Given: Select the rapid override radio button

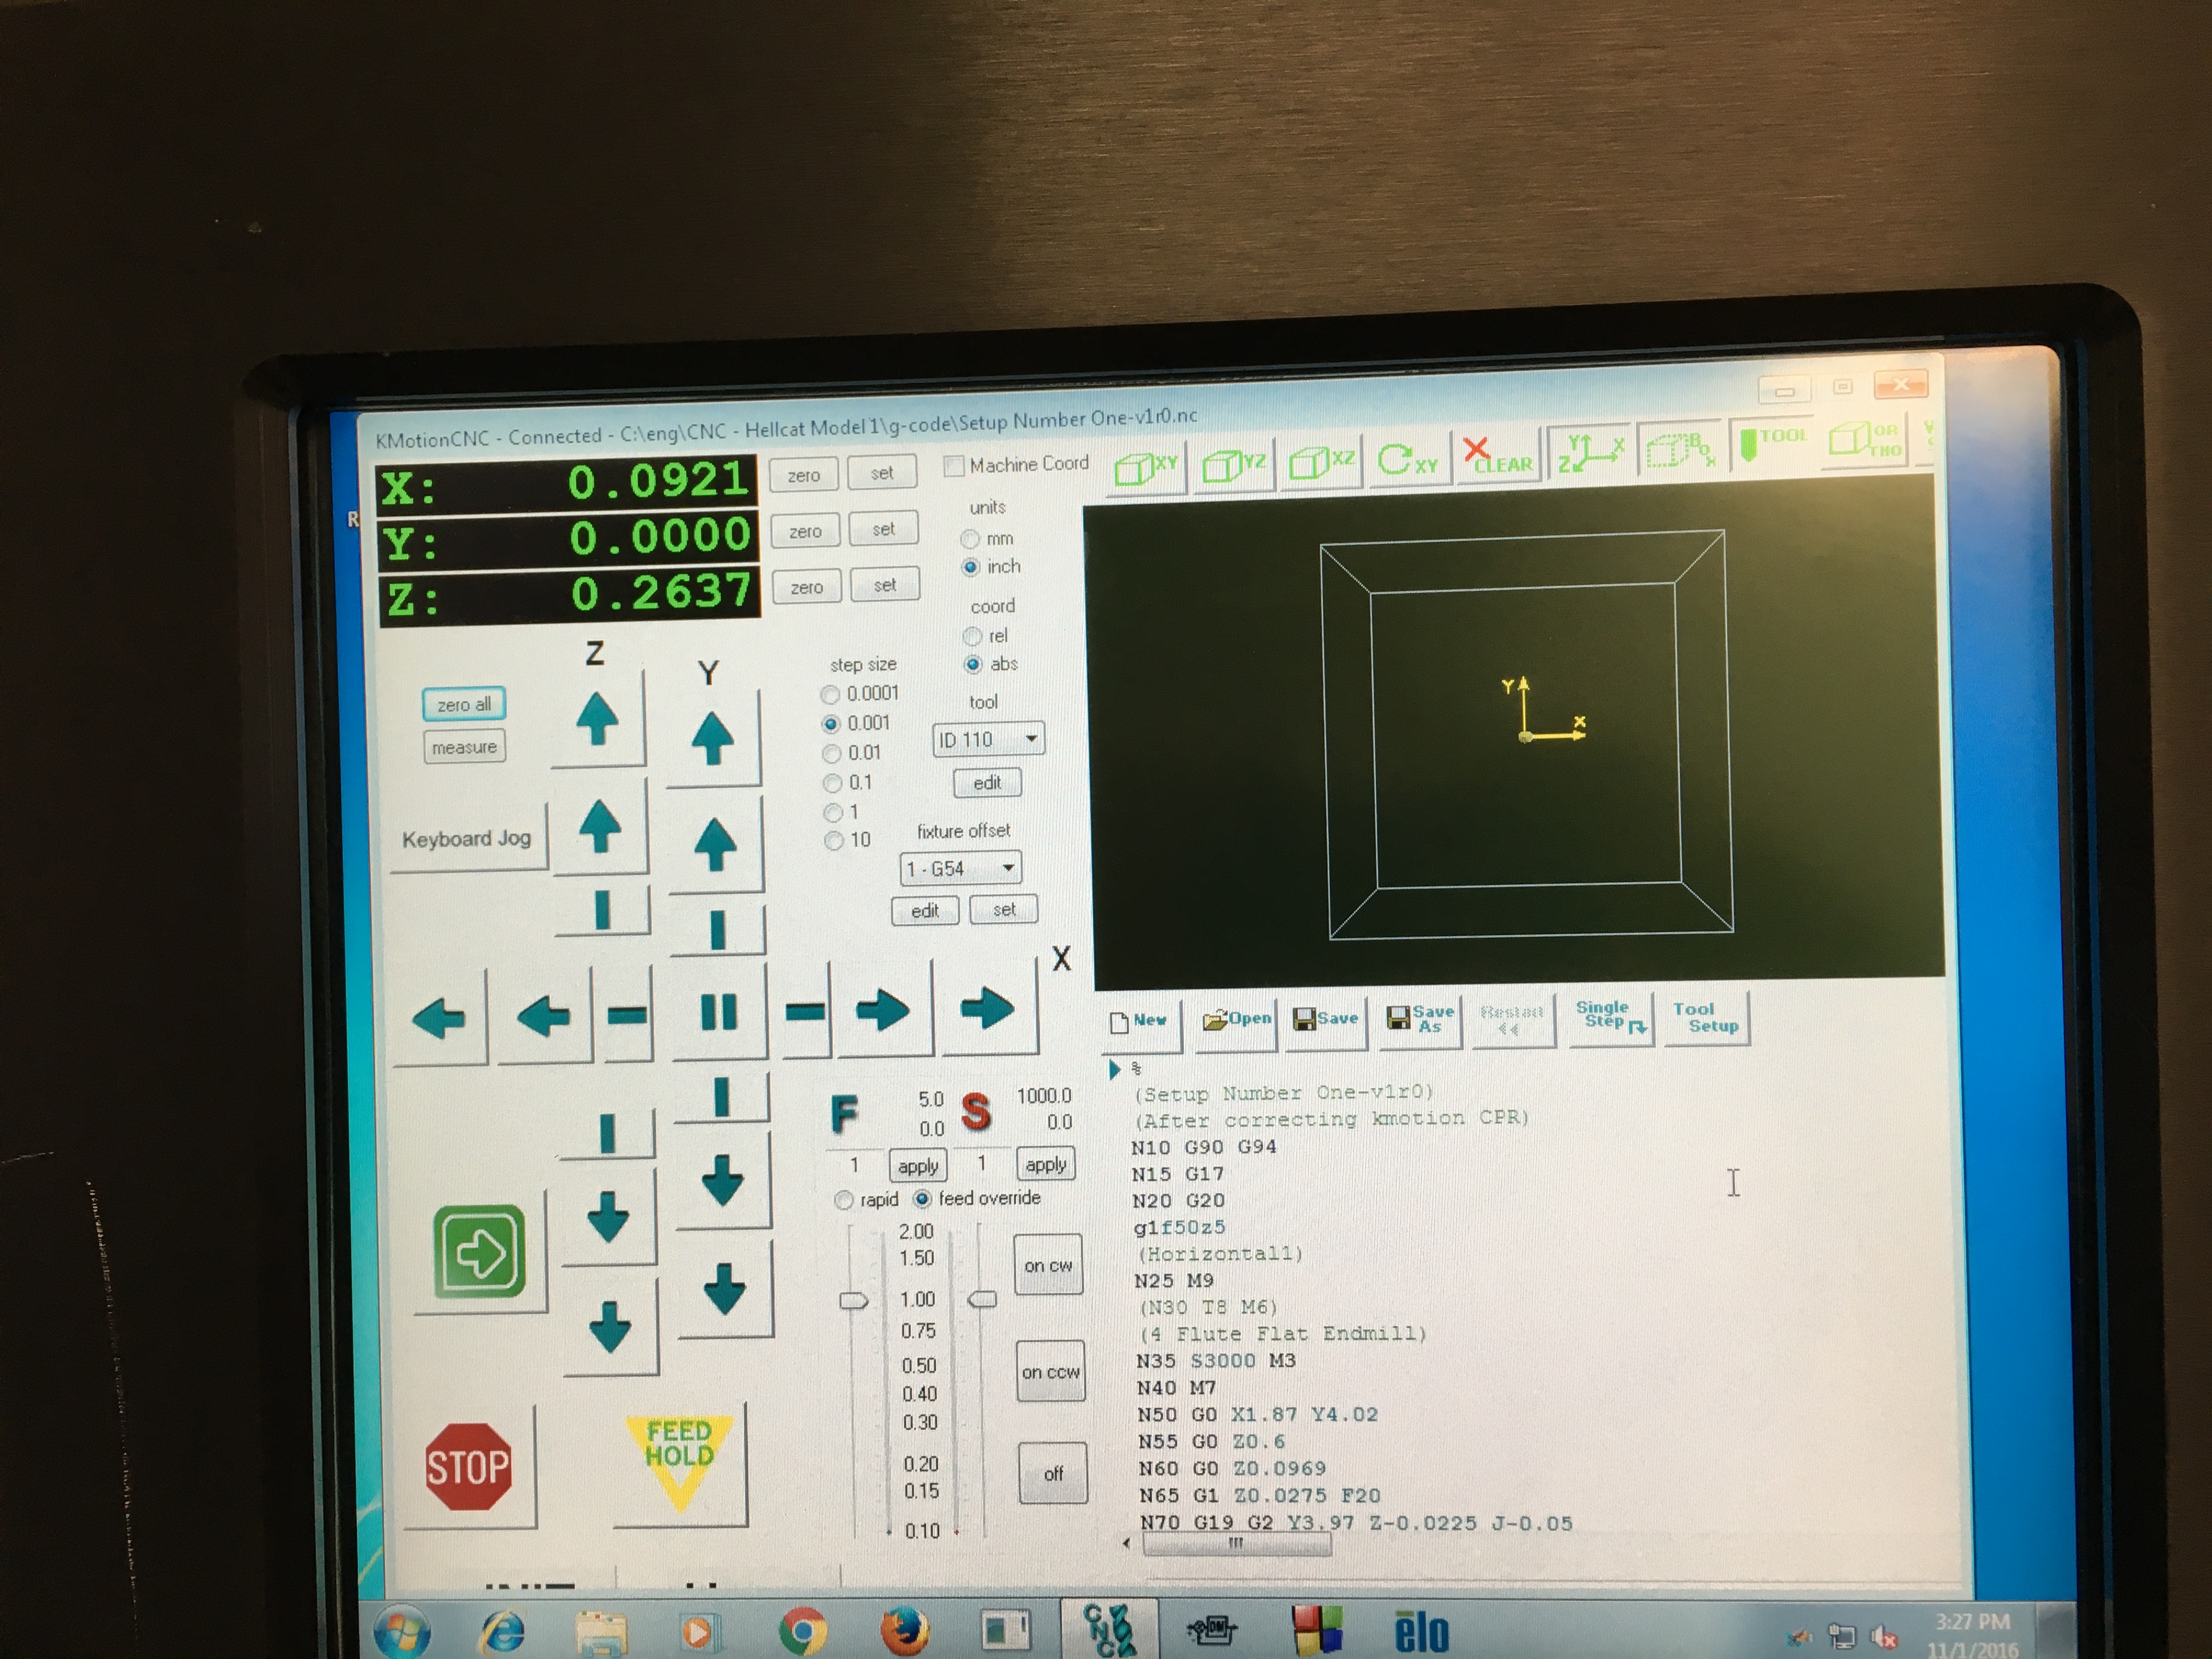Looking at the screenshot, I should coord(844,1199).
